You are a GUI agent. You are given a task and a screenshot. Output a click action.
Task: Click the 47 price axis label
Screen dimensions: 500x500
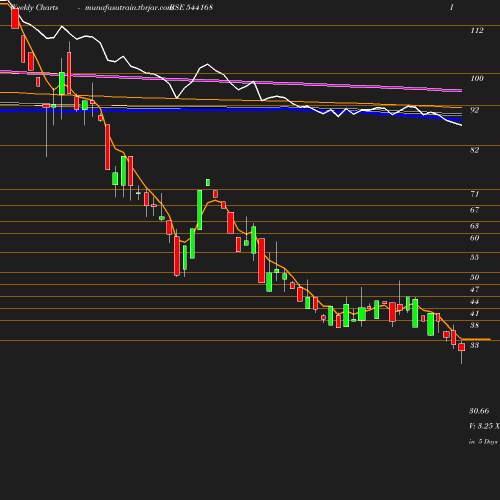(474, 289)
